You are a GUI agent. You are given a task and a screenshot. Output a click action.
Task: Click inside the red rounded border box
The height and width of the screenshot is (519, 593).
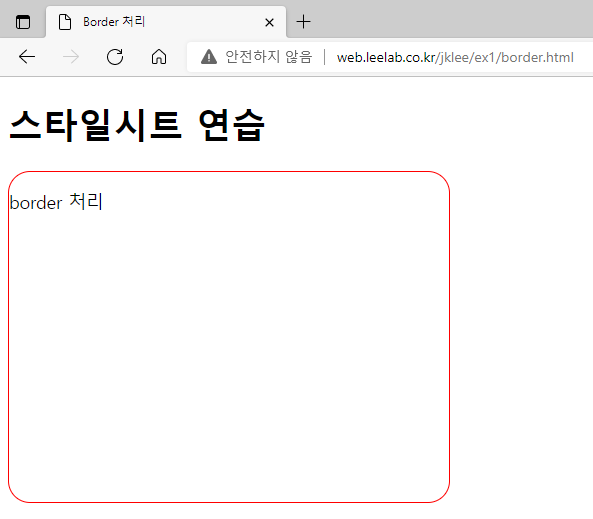coord(229,337)
